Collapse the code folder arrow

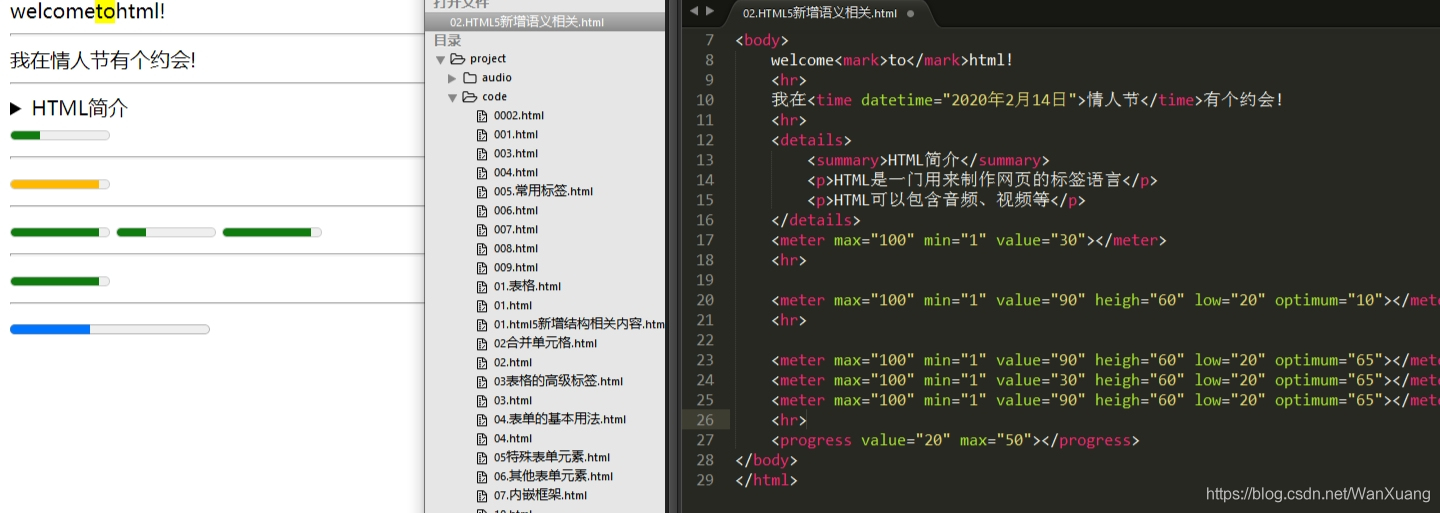point(452,97)
